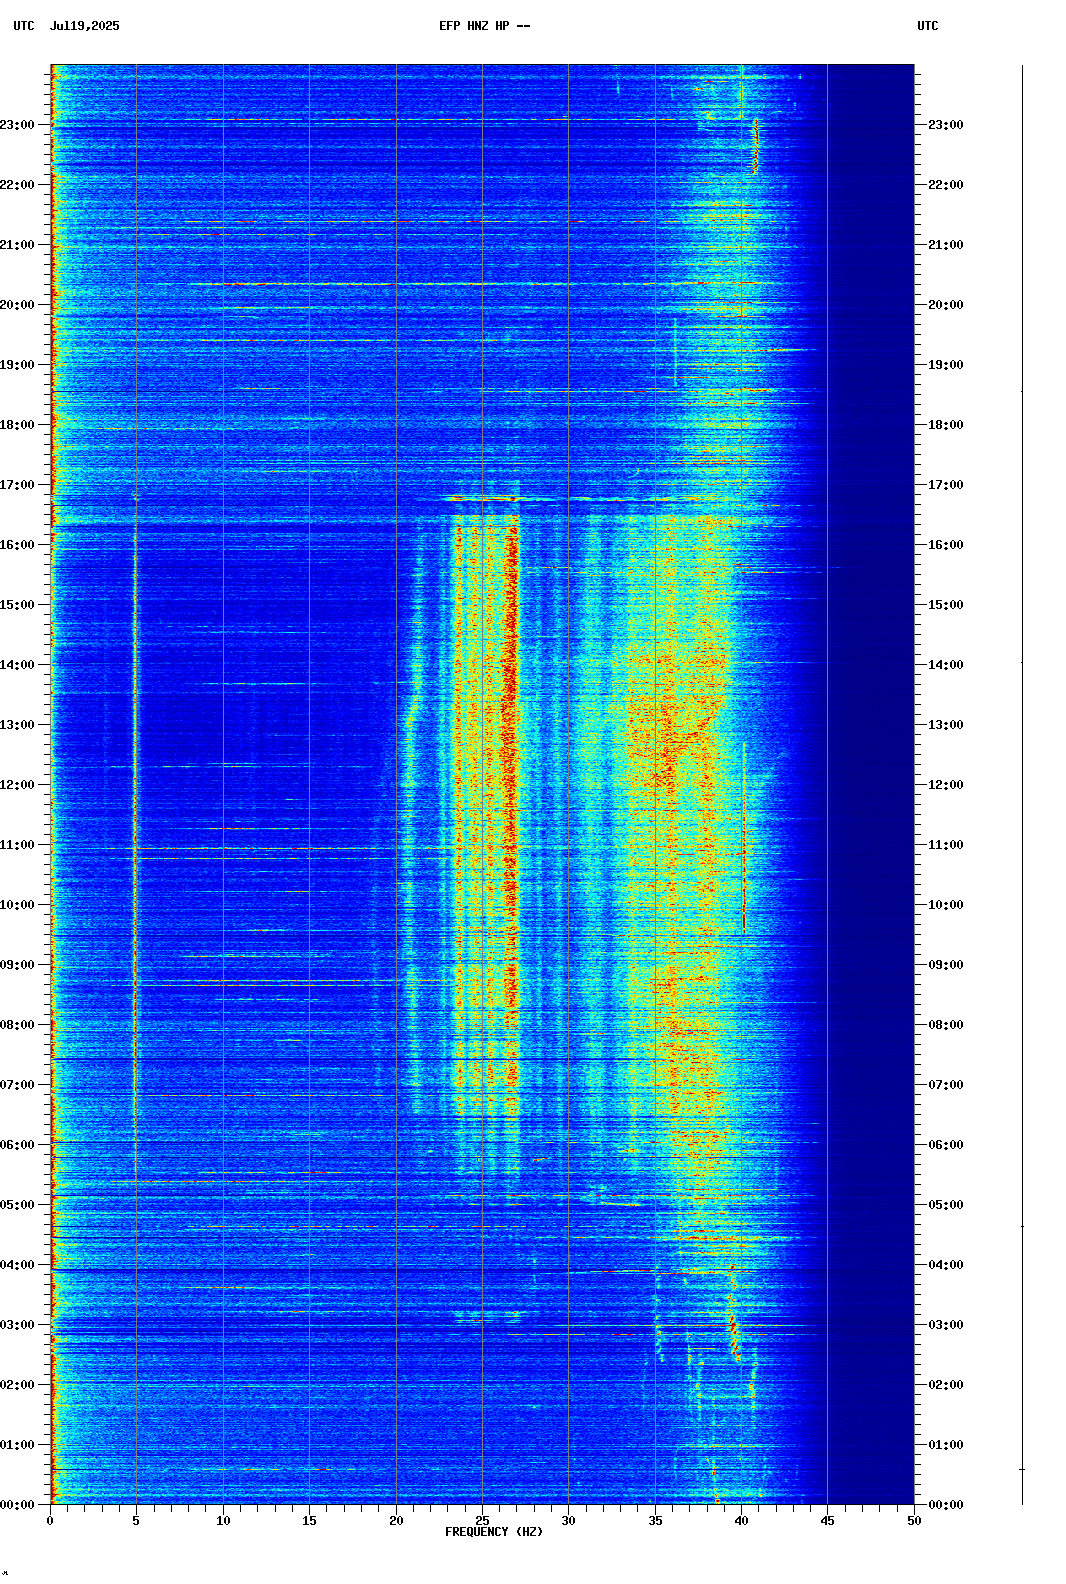Click 06:00 on the right time axis

(946, 1145)
